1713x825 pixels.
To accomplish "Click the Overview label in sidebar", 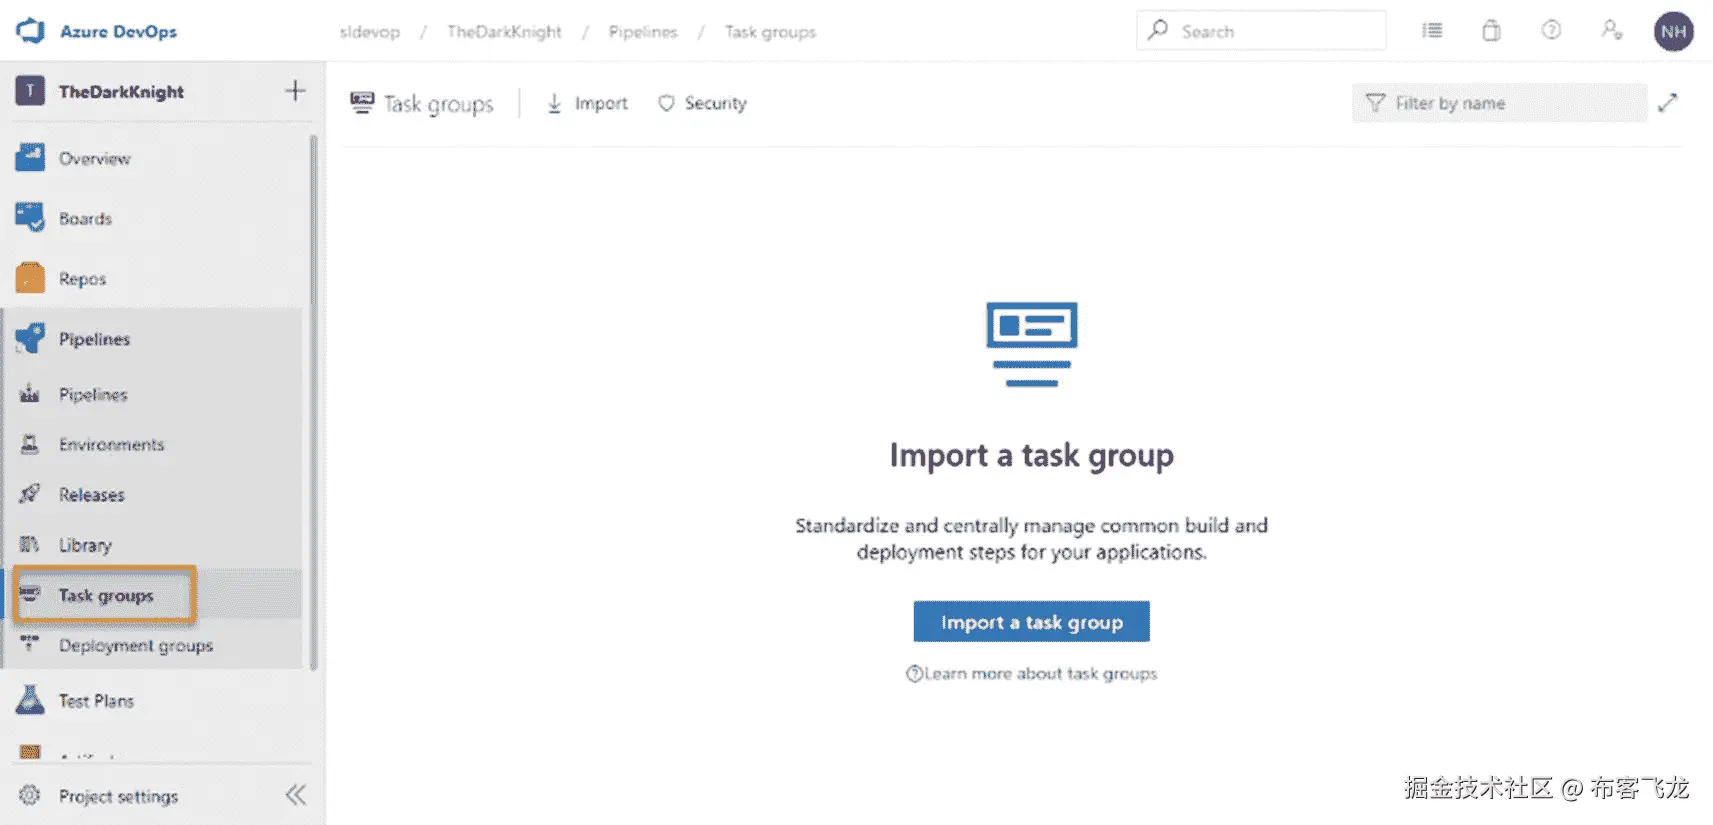I will click(x=94, y=158).
